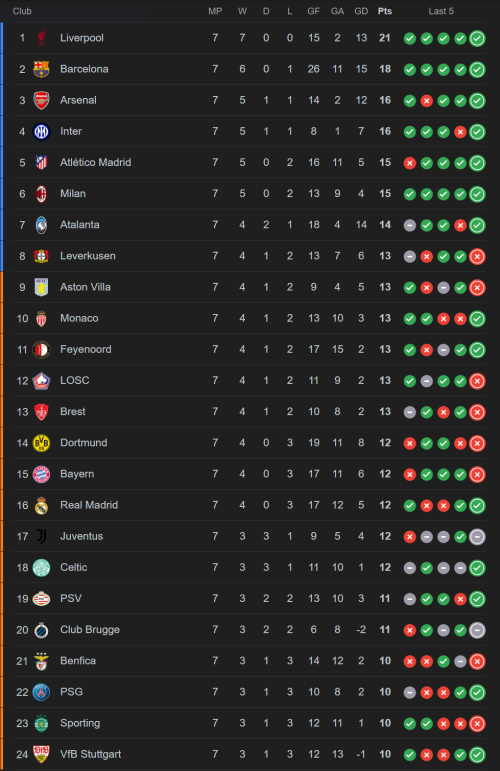Click the Juventus J logo
Screen dimensions: 500x771
click(41, 536)
